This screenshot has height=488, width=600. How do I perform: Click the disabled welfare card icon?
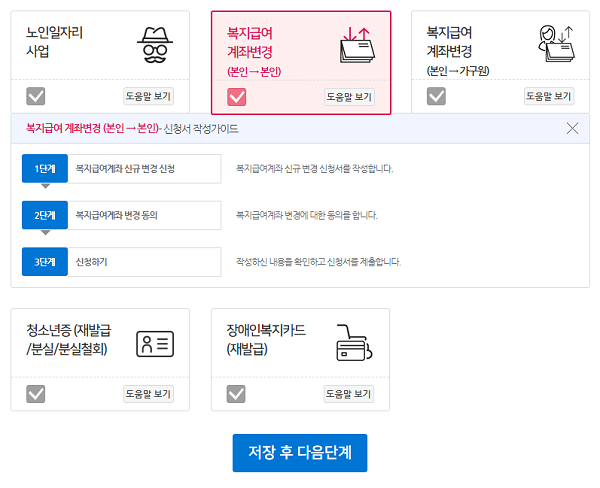point(354,343)
